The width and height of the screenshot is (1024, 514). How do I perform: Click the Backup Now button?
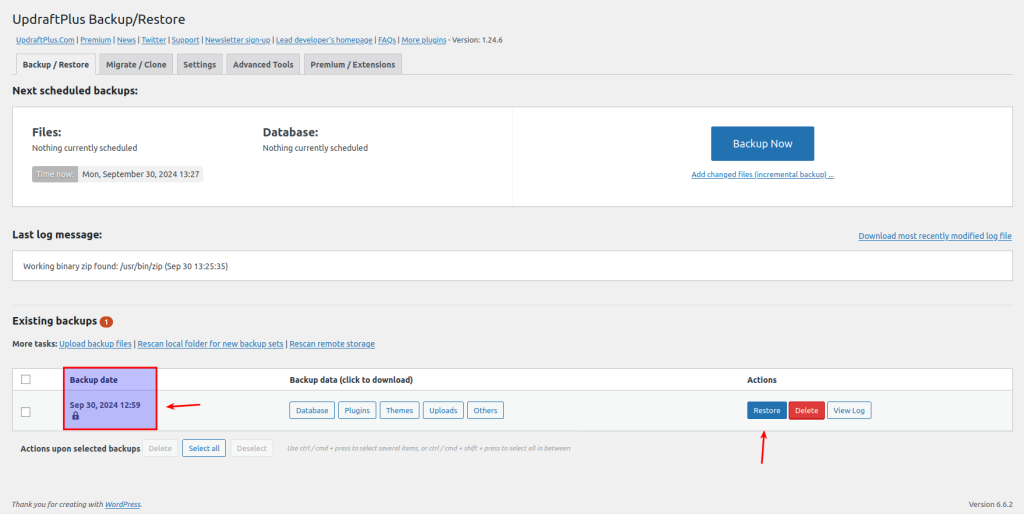coord(762,144)
